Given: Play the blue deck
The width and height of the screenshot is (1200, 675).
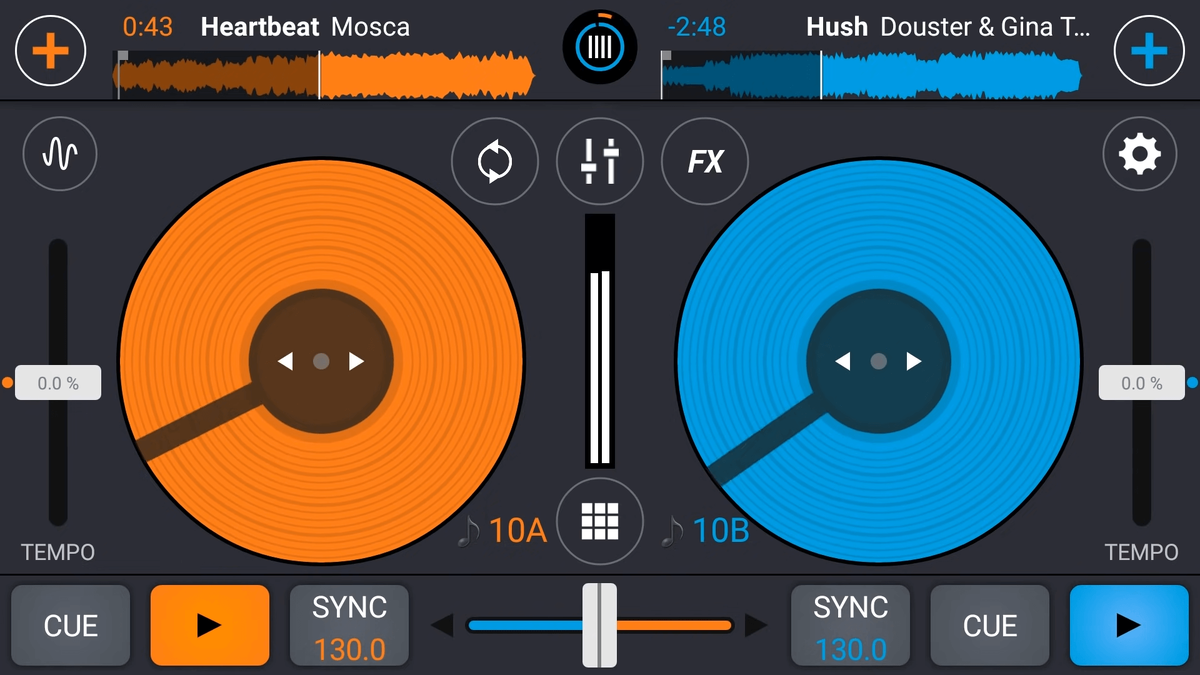Looking at the screenshot, I should pyautogui.click(x=1129, y=625).
